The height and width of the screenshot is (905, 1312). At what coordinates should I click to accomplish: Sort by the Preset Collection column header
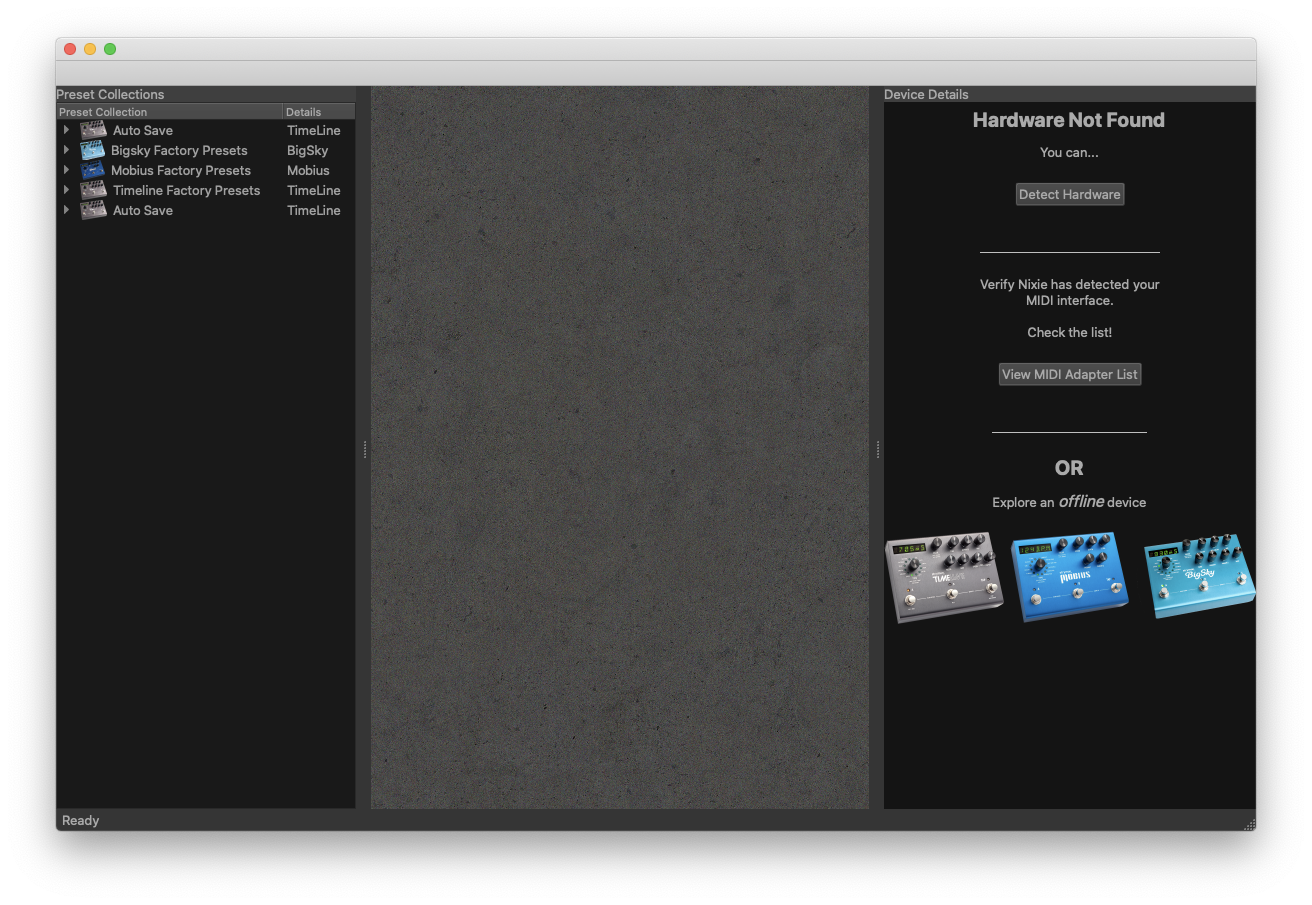coord(169,112)
